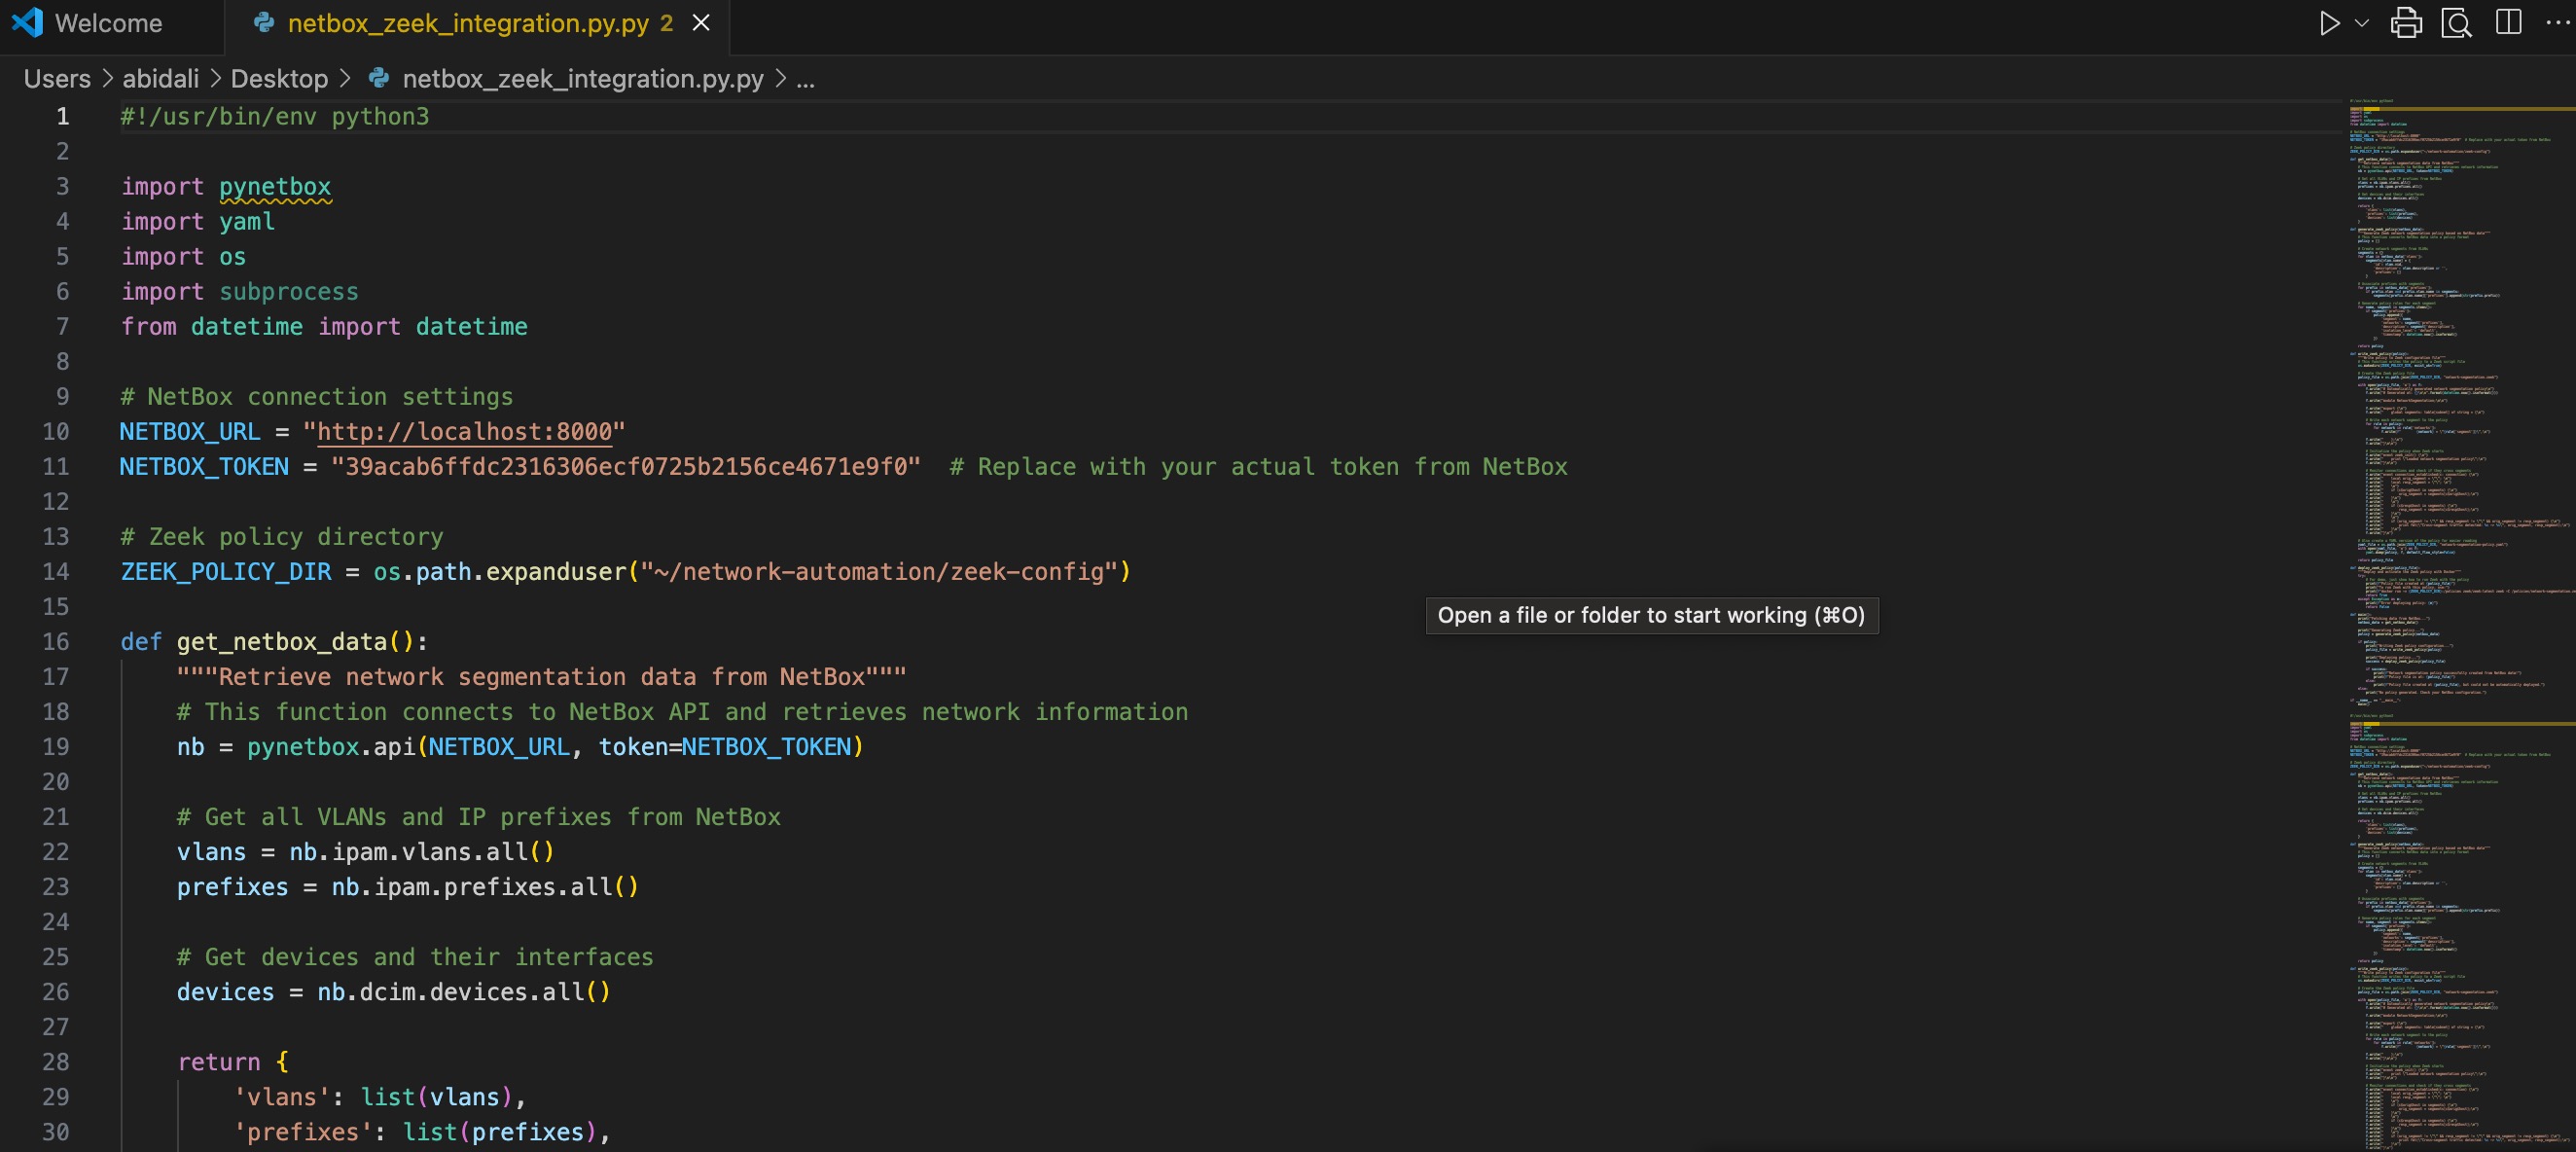Open the run options dropdown arrow

[2362, 23]
